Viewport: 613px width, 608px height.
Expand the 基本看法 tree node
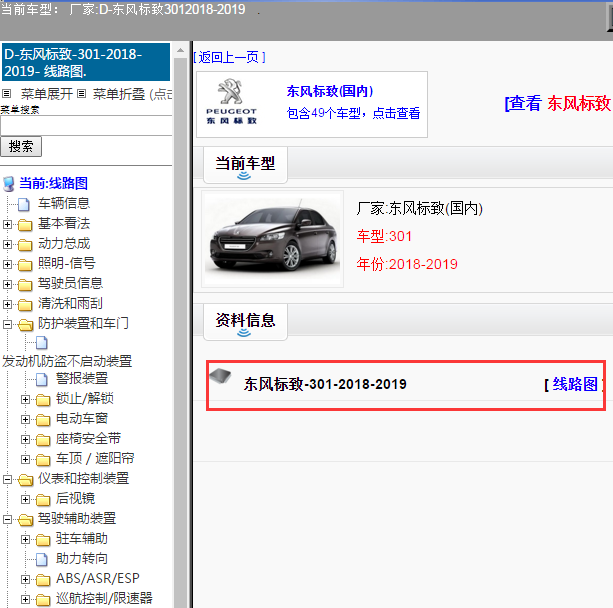click(x=7, y=224)
